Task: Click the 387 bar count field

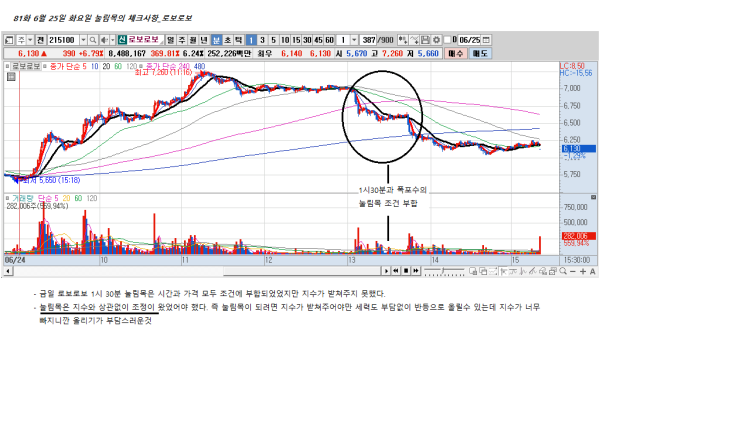Action: click(368, 40)
